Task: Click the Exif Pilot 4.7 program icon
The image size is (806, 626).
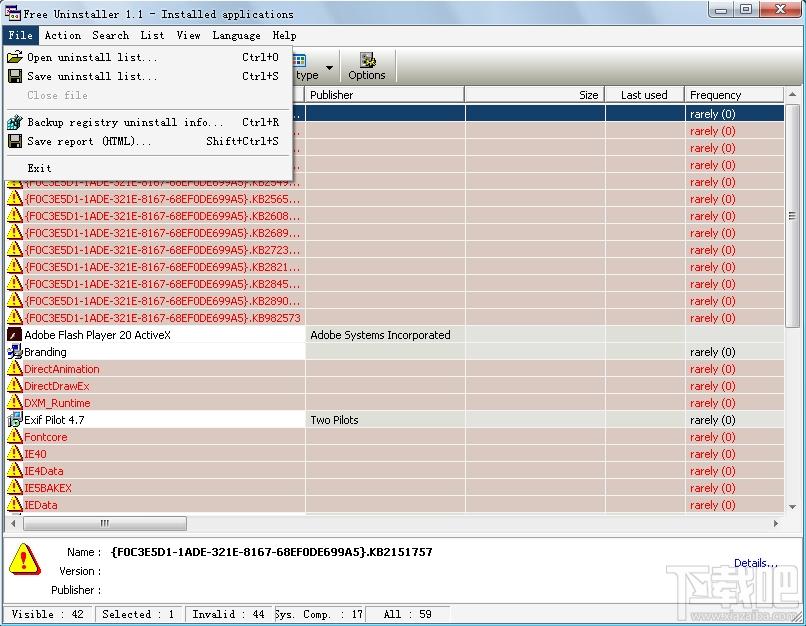Action: (x=14, y=420)
